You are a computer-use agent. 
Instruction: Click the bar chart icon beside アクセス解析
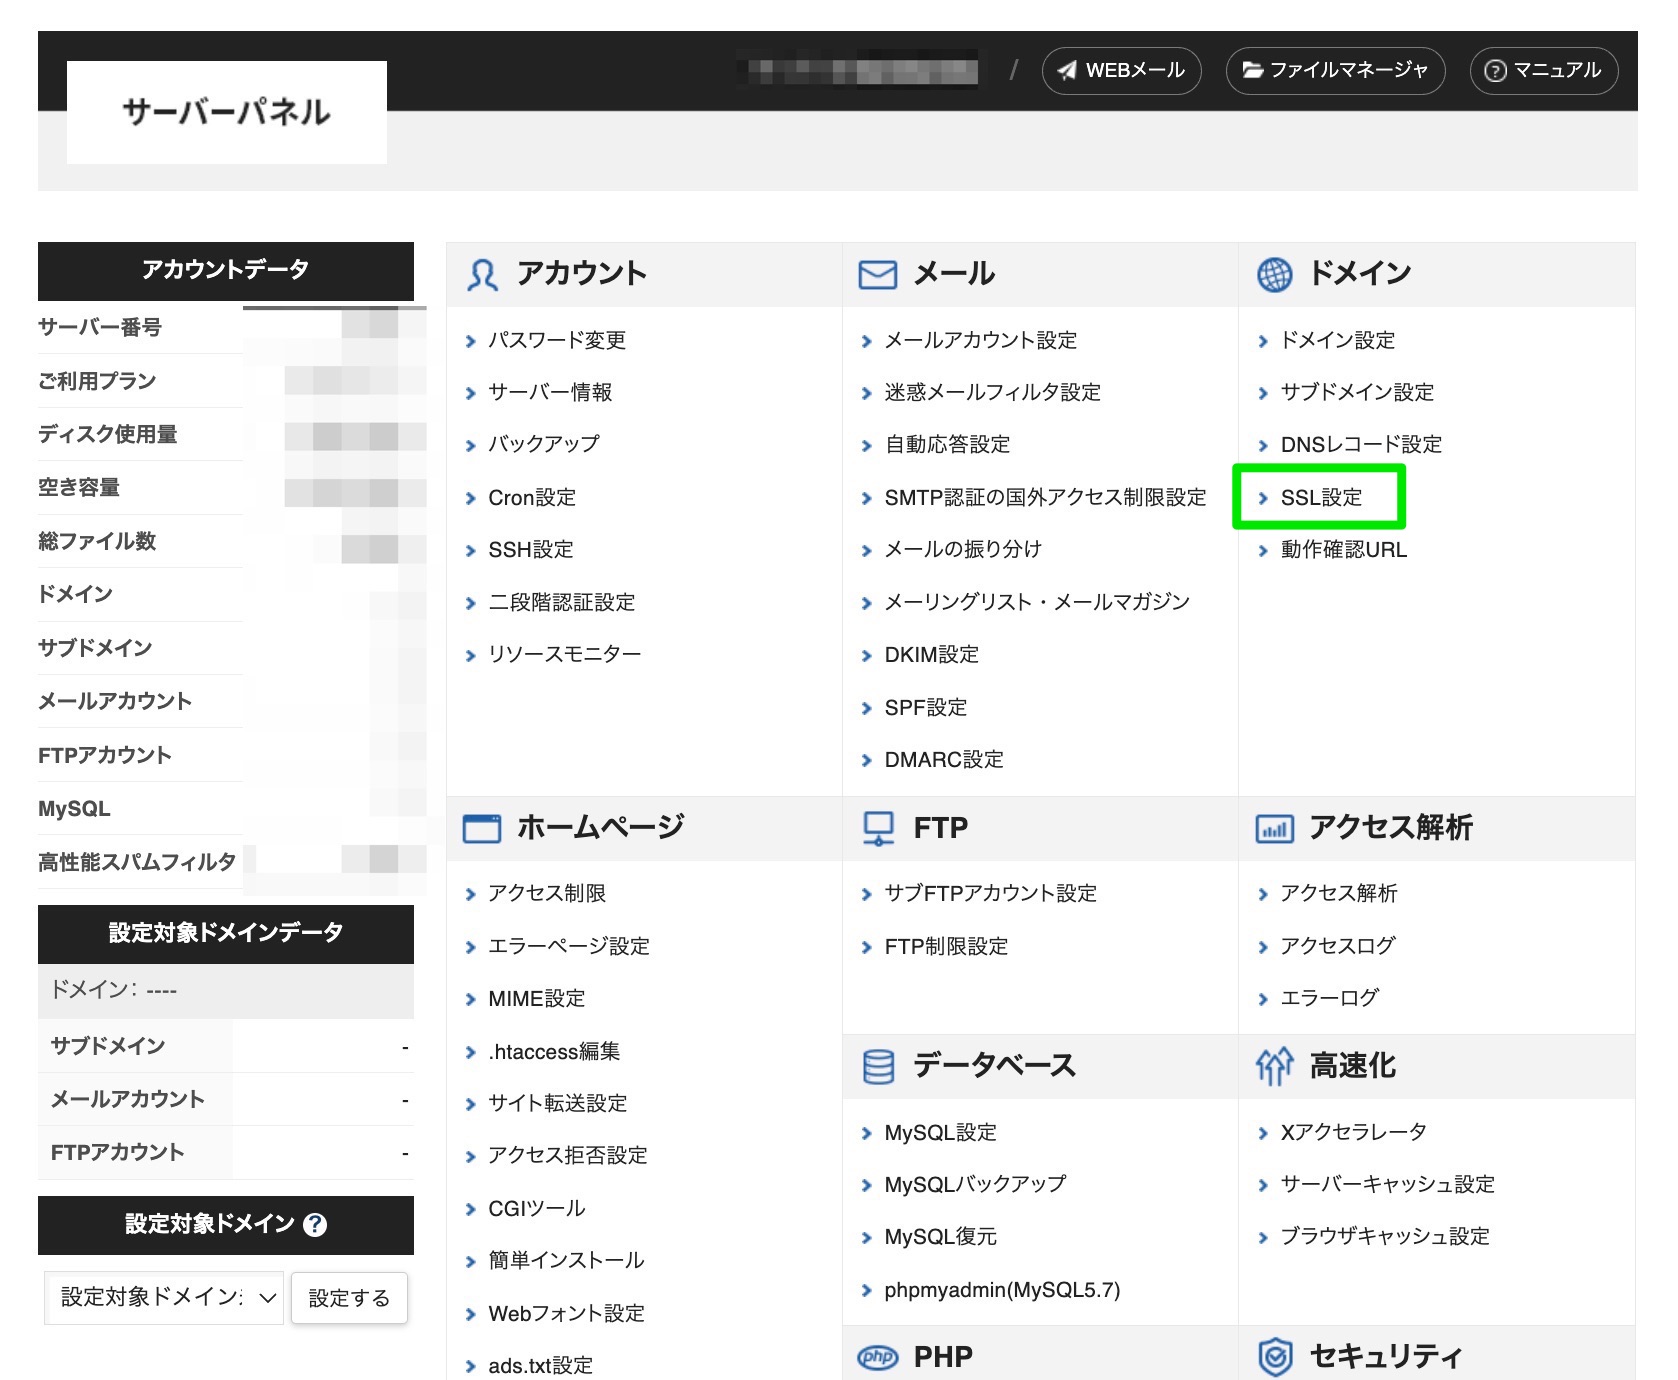coord(1274,829)
